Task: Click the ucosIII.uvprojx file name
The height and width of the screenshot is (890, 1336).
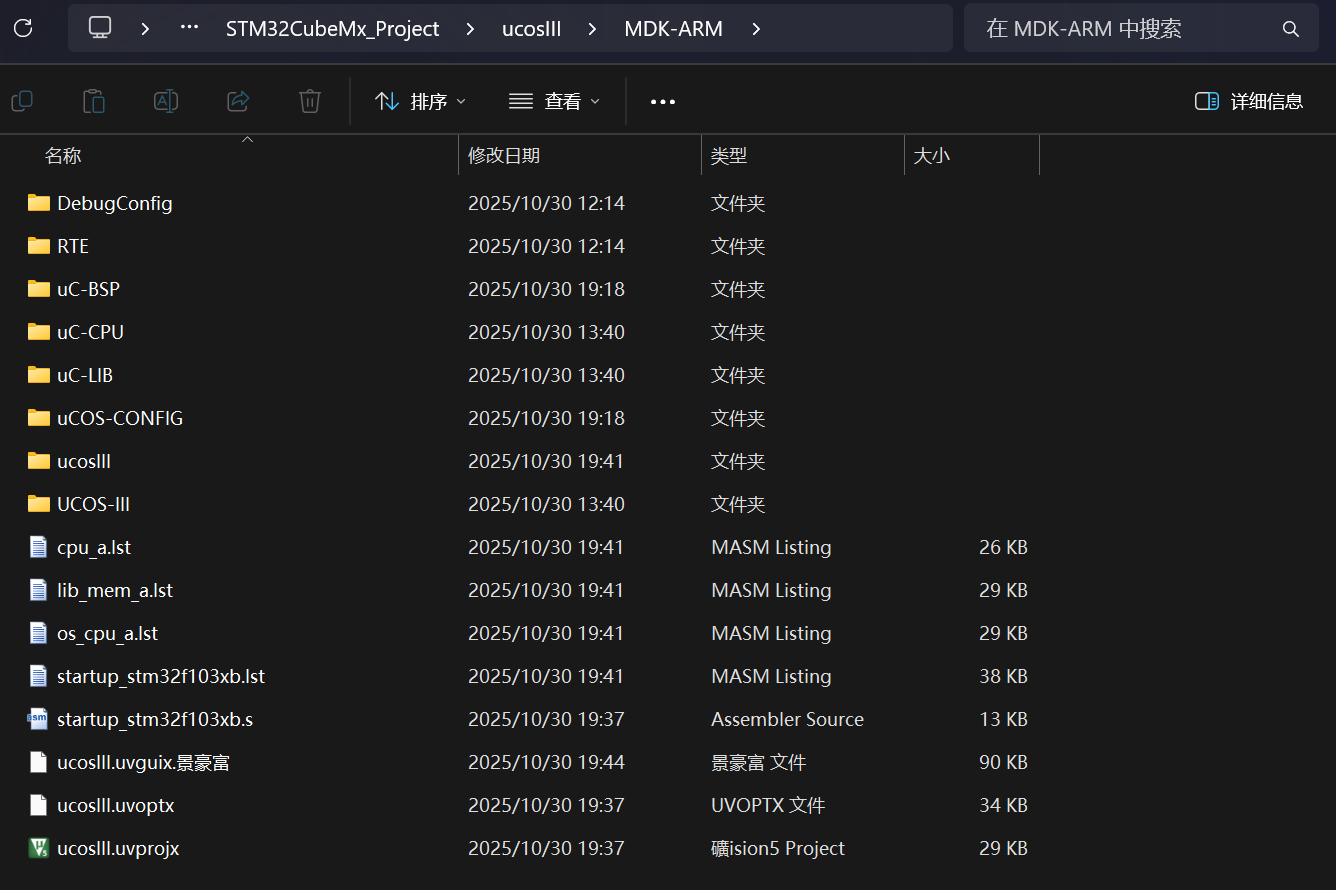Action: tap(118, 848)
